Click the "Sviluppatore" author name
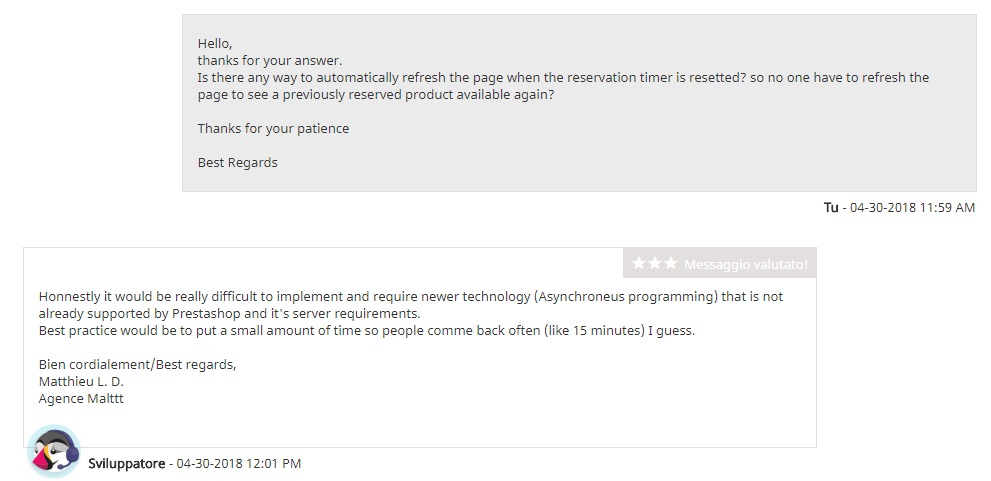The height and width of the screenshot is (481, 991). [x=126, y=464]
